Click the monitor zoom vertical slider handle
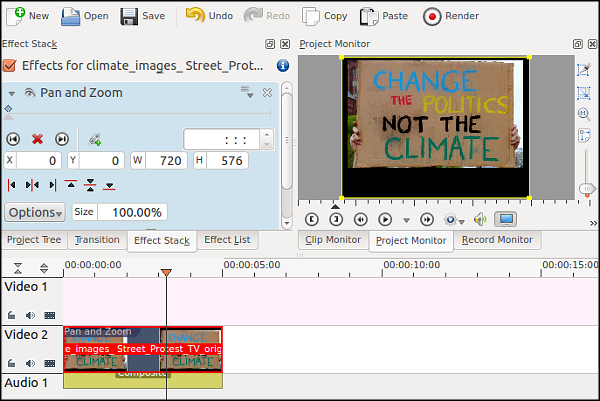The width and height of the screenshot is (600, 401). tap(587, 188)
